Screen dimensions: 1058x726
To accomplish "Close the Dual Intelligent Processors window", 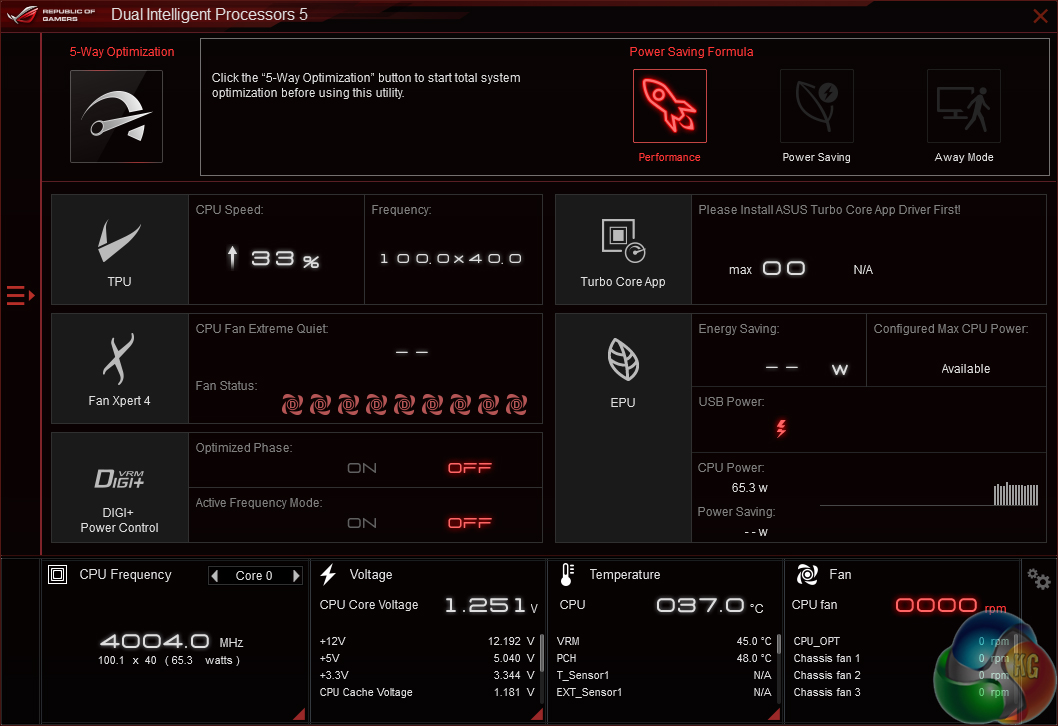I will pyautogui.click(x=1040, y=16).
